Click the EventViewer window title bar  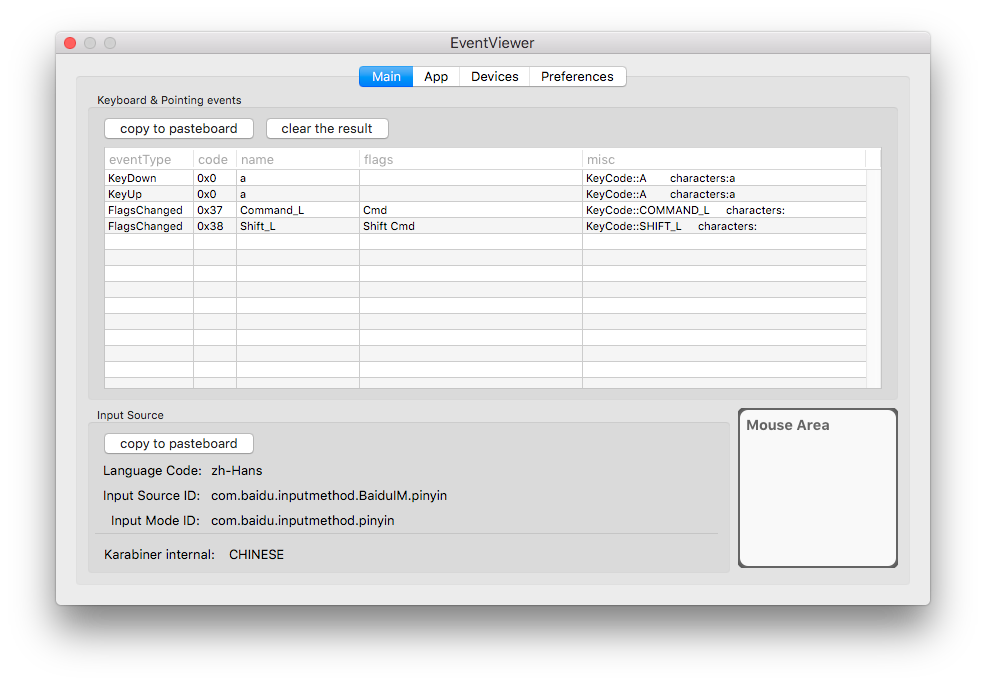tap(492, 43)
